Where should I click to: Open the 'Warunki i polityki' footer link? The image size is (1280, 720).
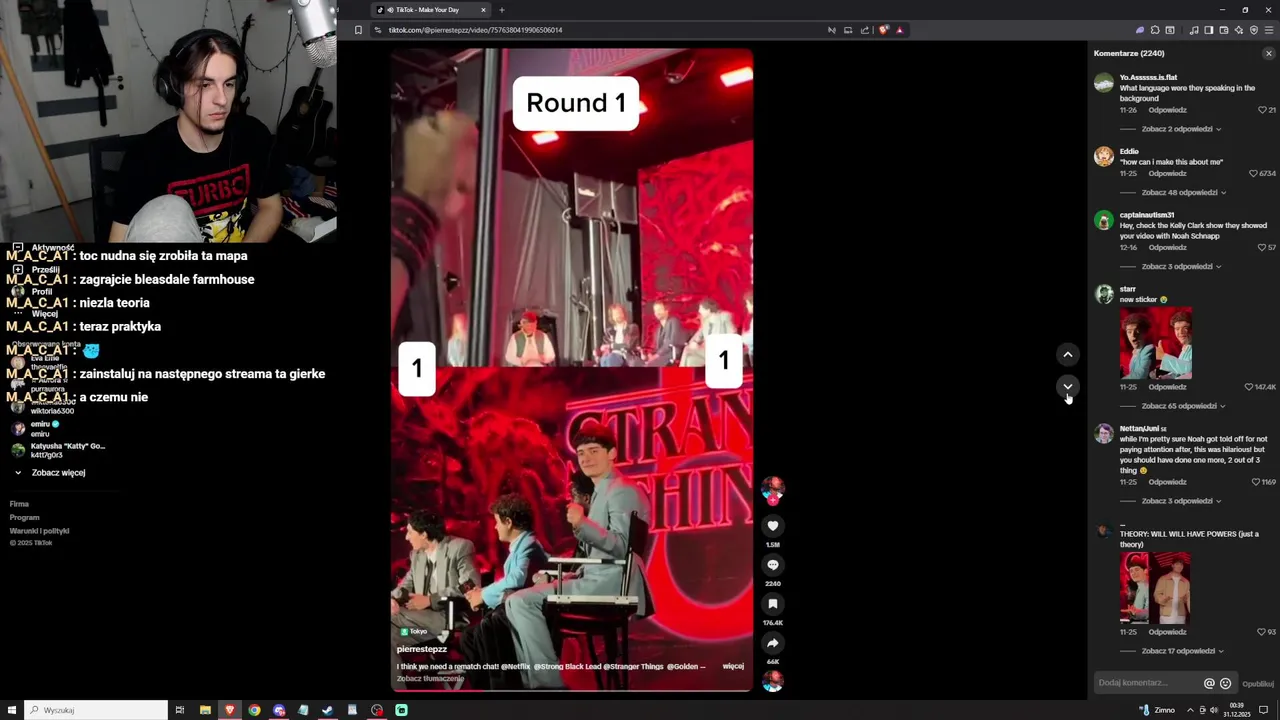click(39, 531)
